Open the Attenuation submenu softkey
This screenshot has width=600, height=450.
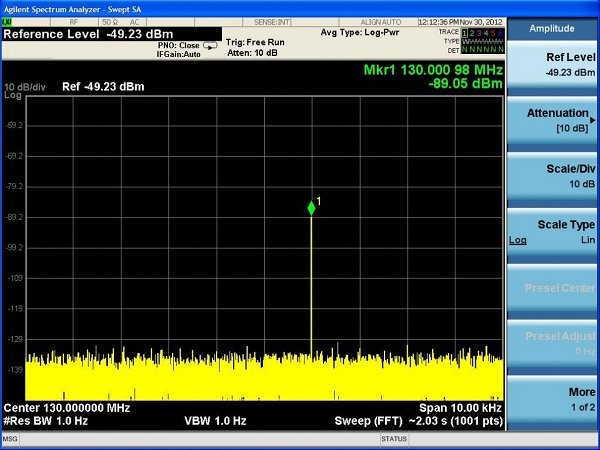551,120
